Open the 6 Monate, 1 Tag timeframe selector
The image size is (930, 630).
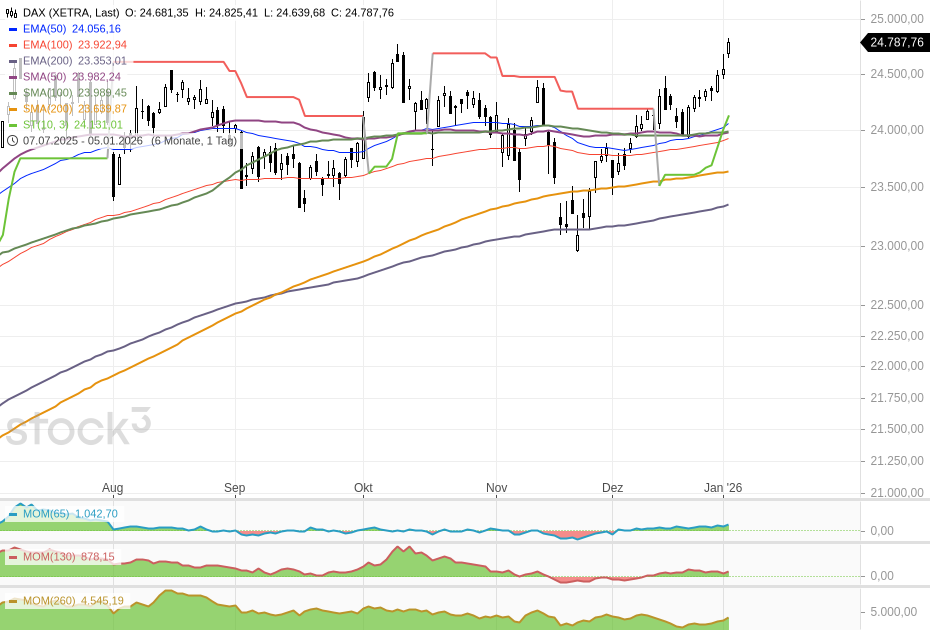[194, 140]
